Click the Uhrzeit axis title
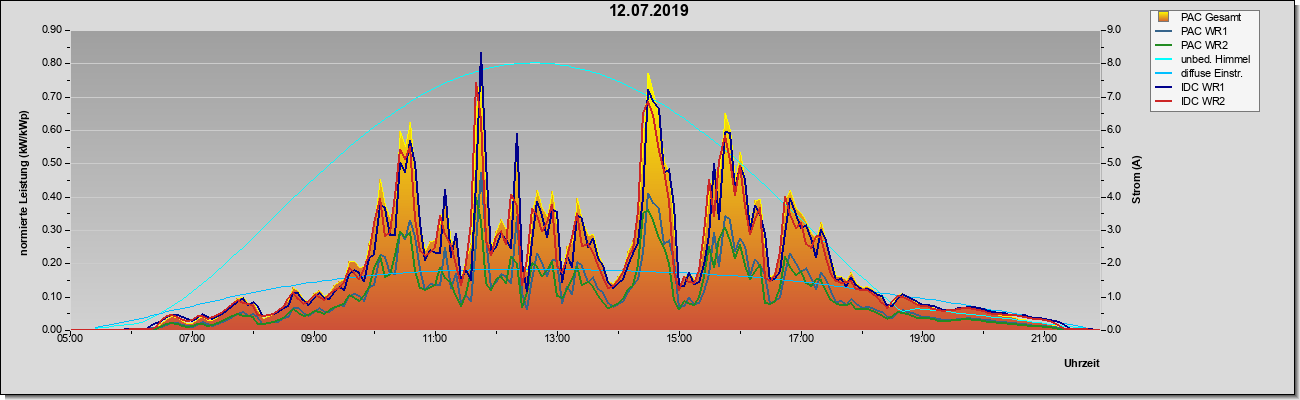Screen dimensions: 1300x400 pyautogui.click(x=1081, y=364)
